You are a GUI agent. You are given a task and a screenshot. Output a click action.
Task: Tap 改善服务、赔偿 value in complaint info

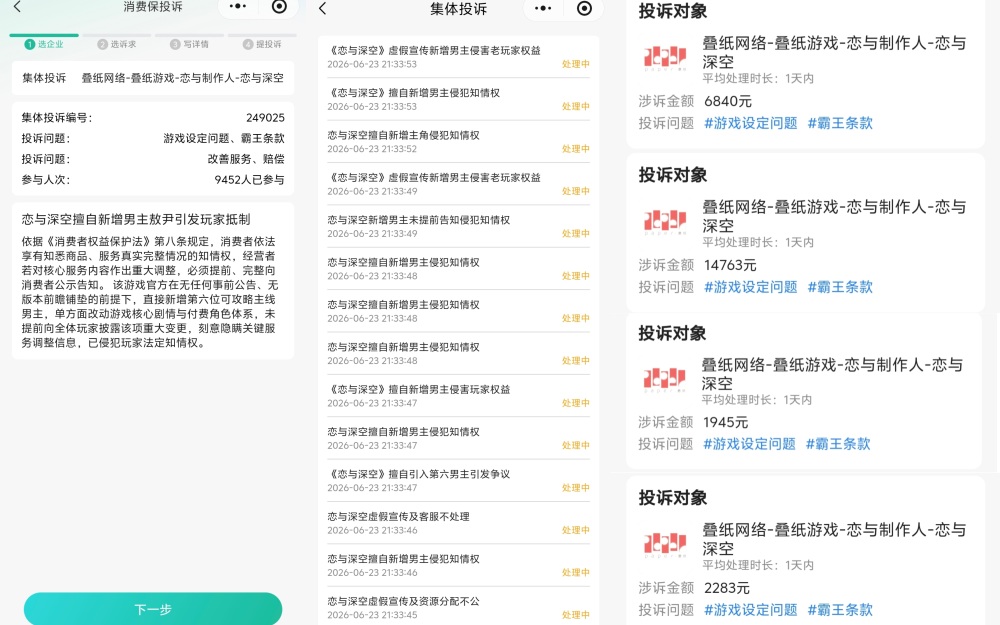point(246,159)
